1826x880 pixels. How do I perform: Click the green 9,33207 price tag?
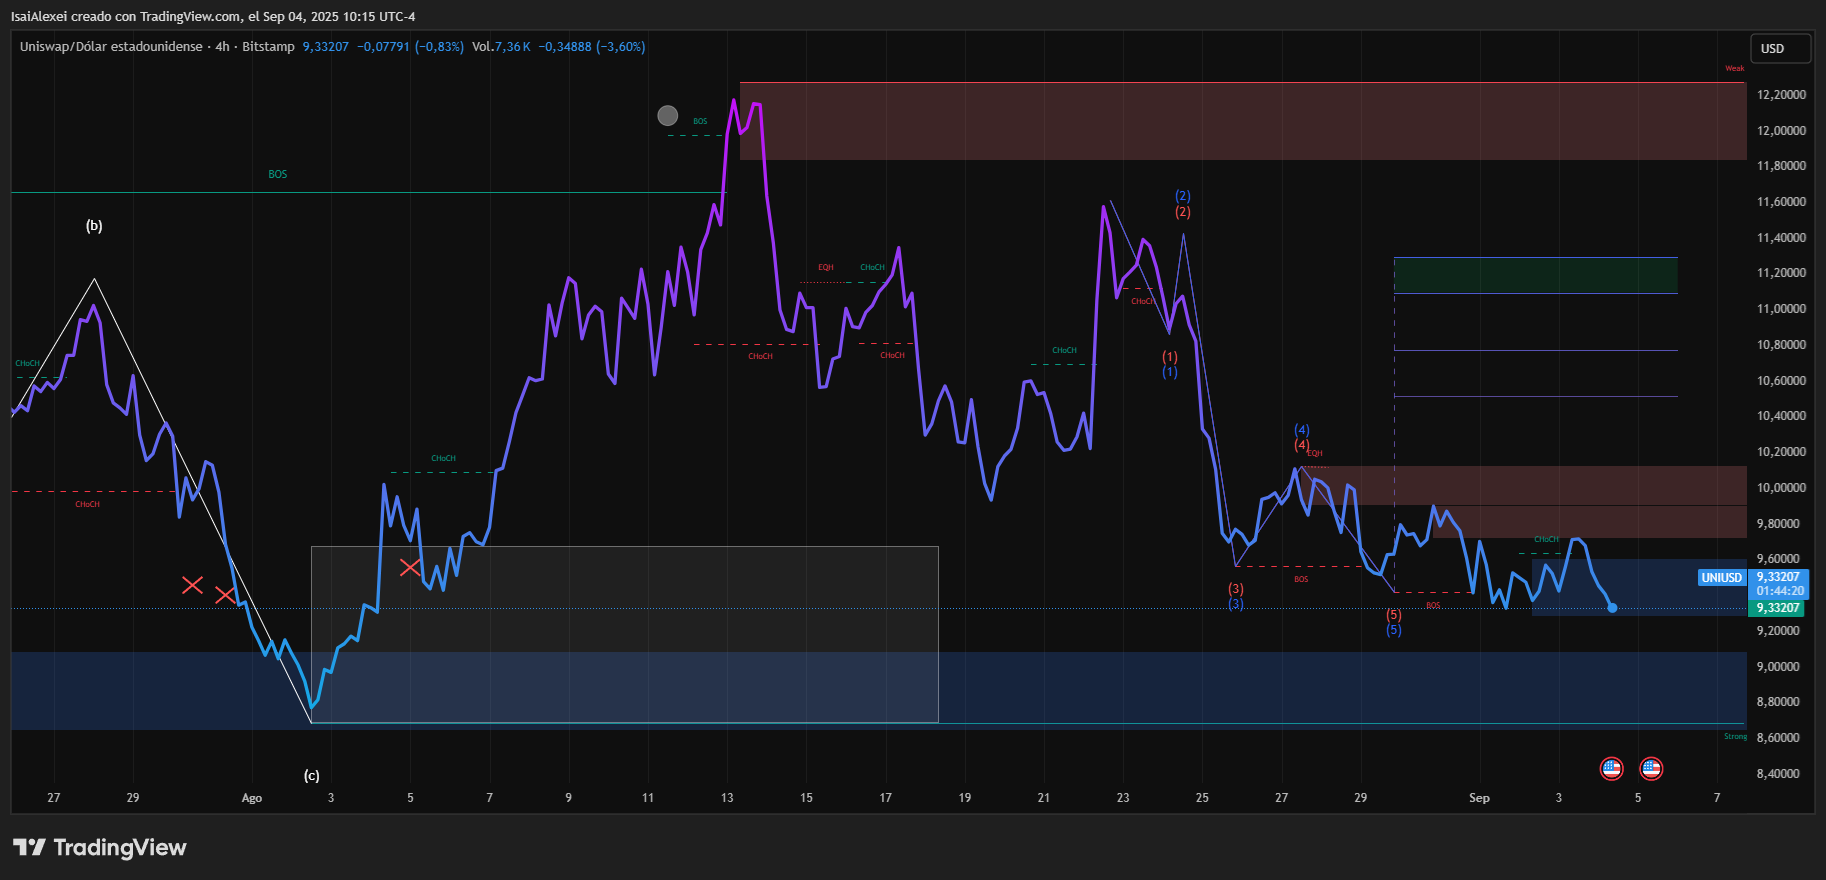(1778, 608)
